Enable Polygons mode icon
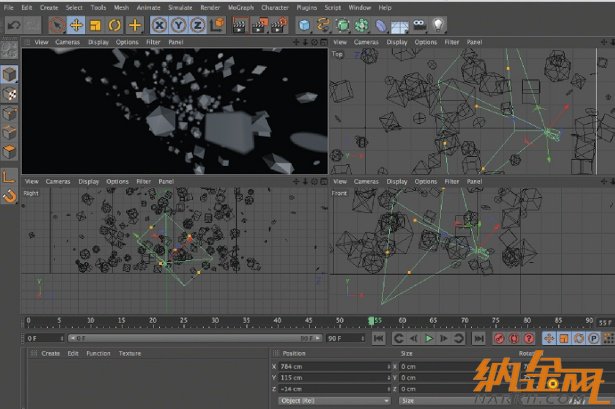Viewport: 615px width, 409px height. tap(9, 152)
